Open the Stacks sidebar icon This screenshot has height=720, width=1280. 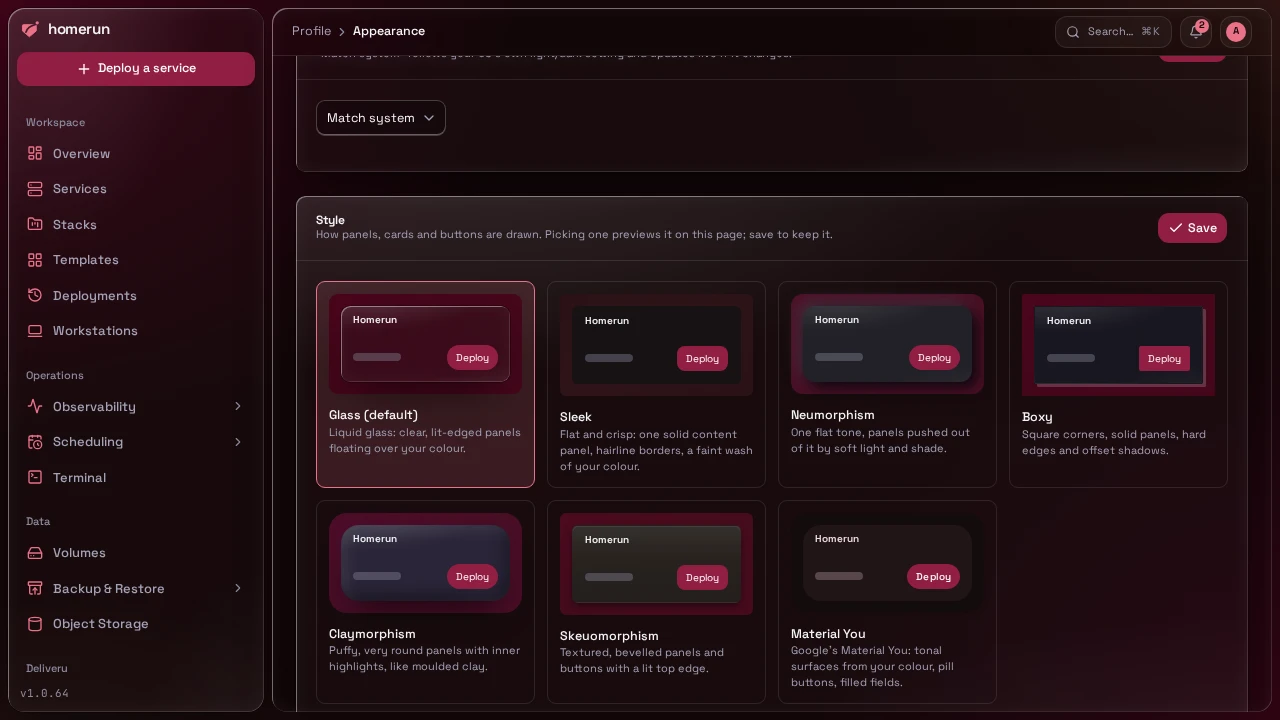35,224
